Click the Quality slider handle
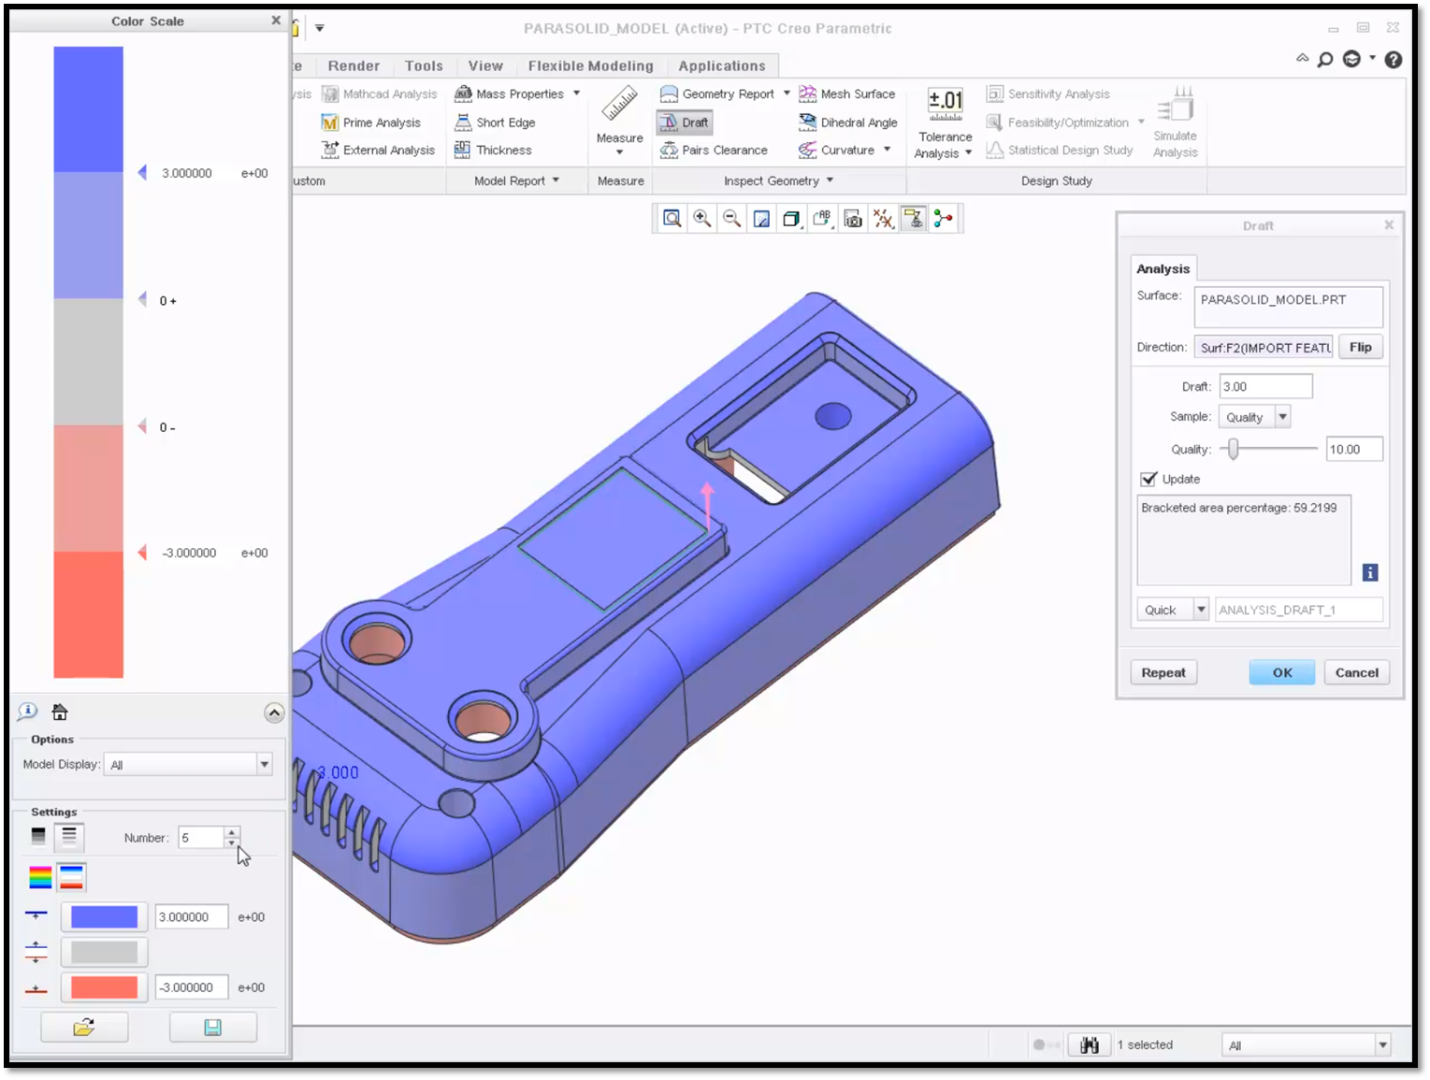The image size is (1430, 1080). pos(1234,449)
